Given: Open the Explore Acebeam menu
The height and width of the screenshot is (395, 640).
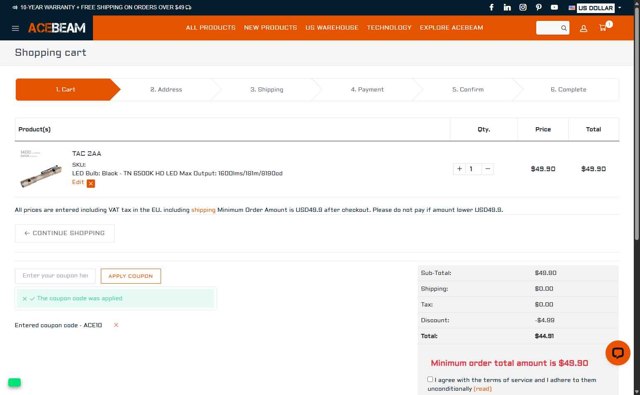Looking at the screenshot, I should 451,27.
